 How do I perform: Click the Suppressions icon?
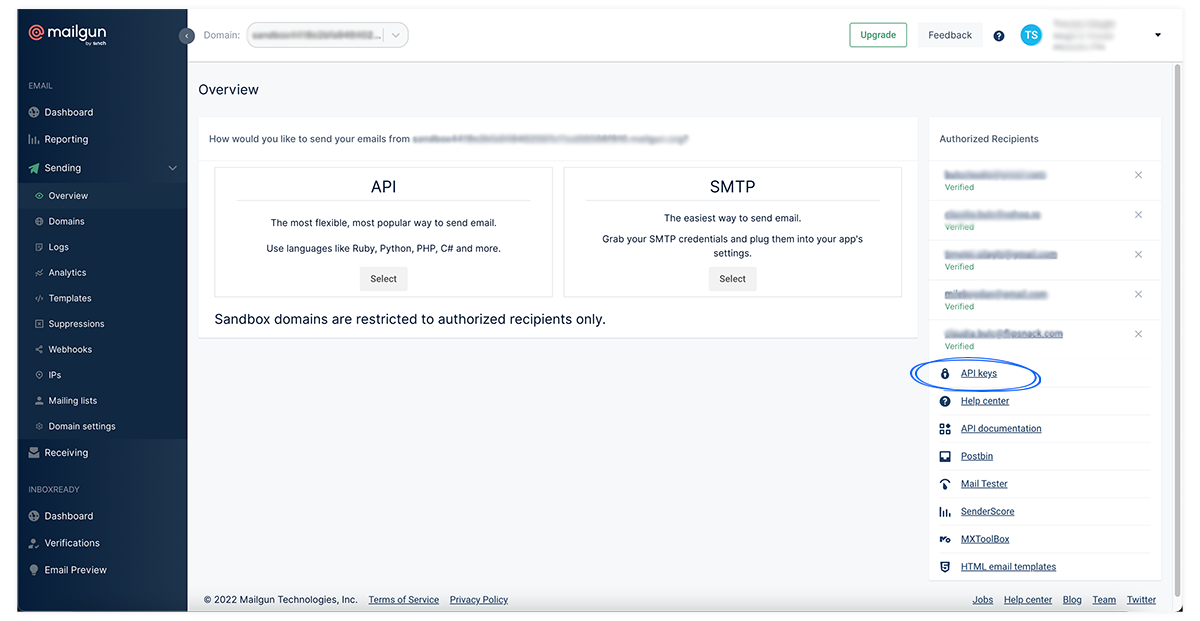(x=39, y=324)
